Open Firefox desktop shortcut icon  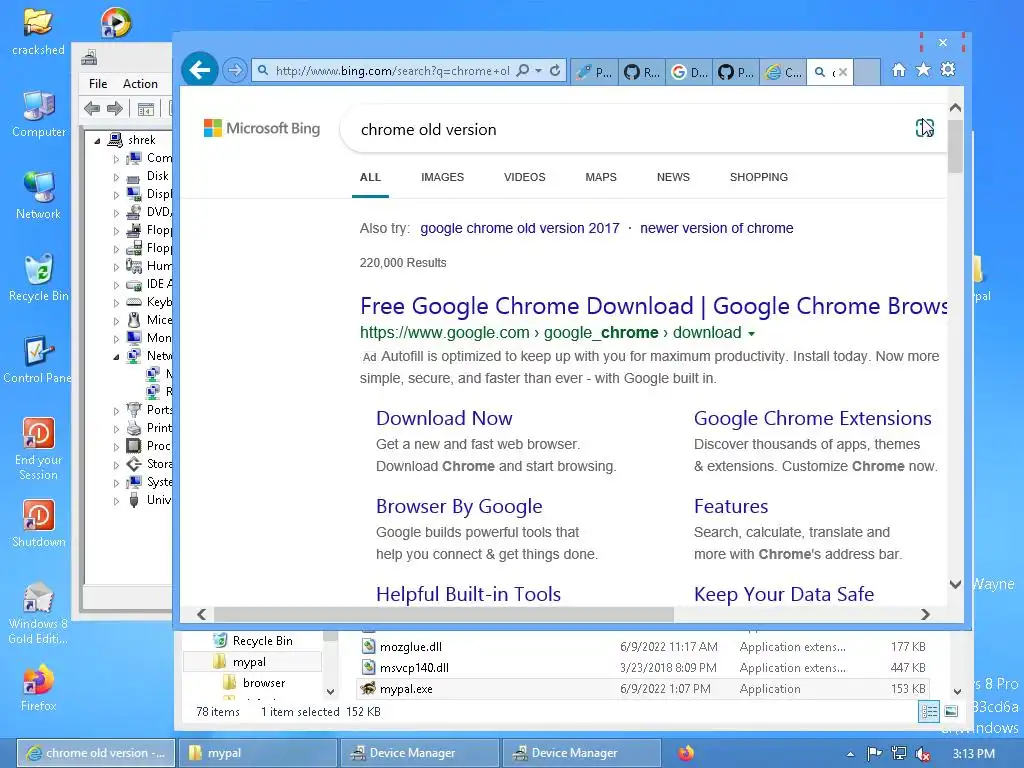(39, 687)
